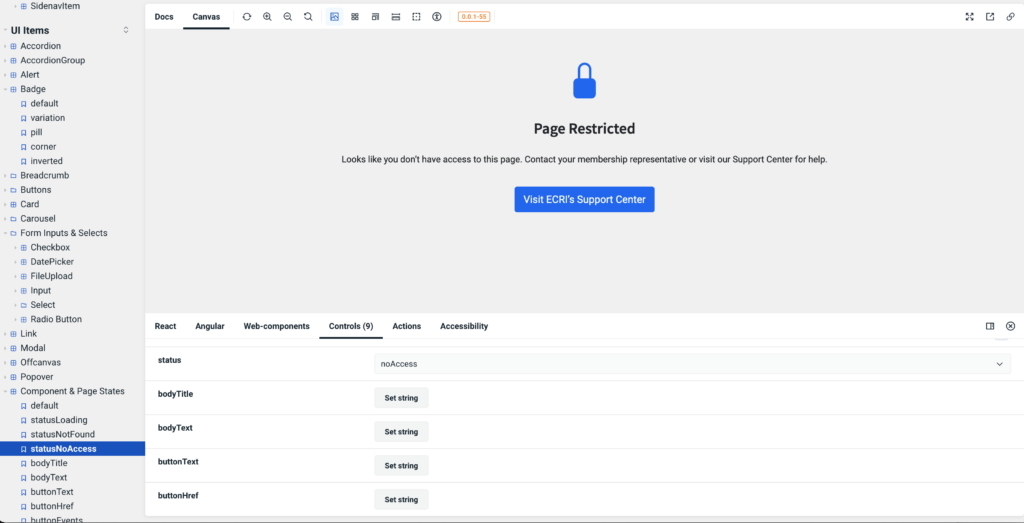The width and height of the screenshot is (1024, 523).
Task: Open canvas in a new tab
Action: click(990, 17)
